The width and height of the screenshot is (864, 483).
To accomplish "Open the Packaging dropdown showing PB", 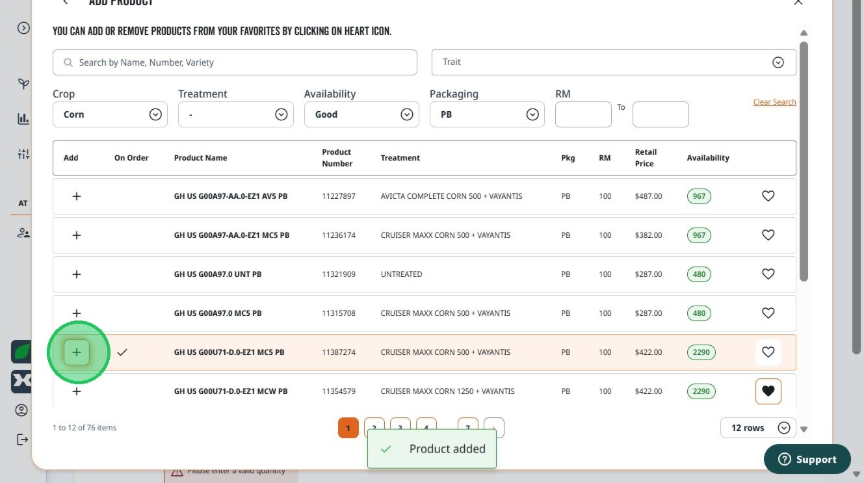I will [x=487, y=115].
